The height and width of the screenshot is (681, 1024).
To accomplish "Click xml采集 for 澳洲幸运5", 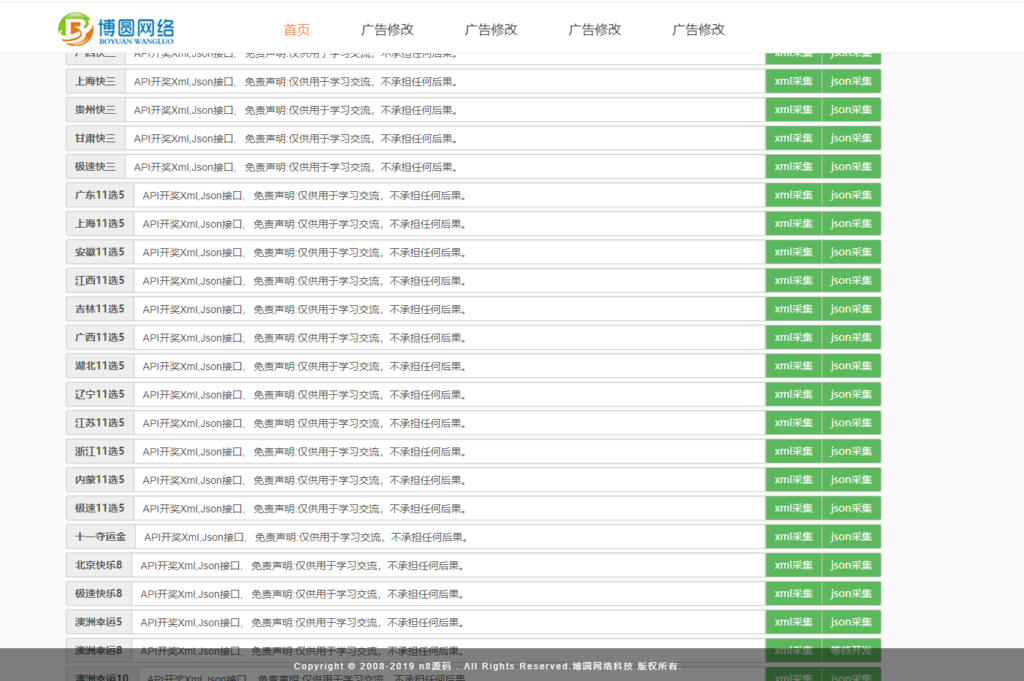I will [x=793, y=622].
